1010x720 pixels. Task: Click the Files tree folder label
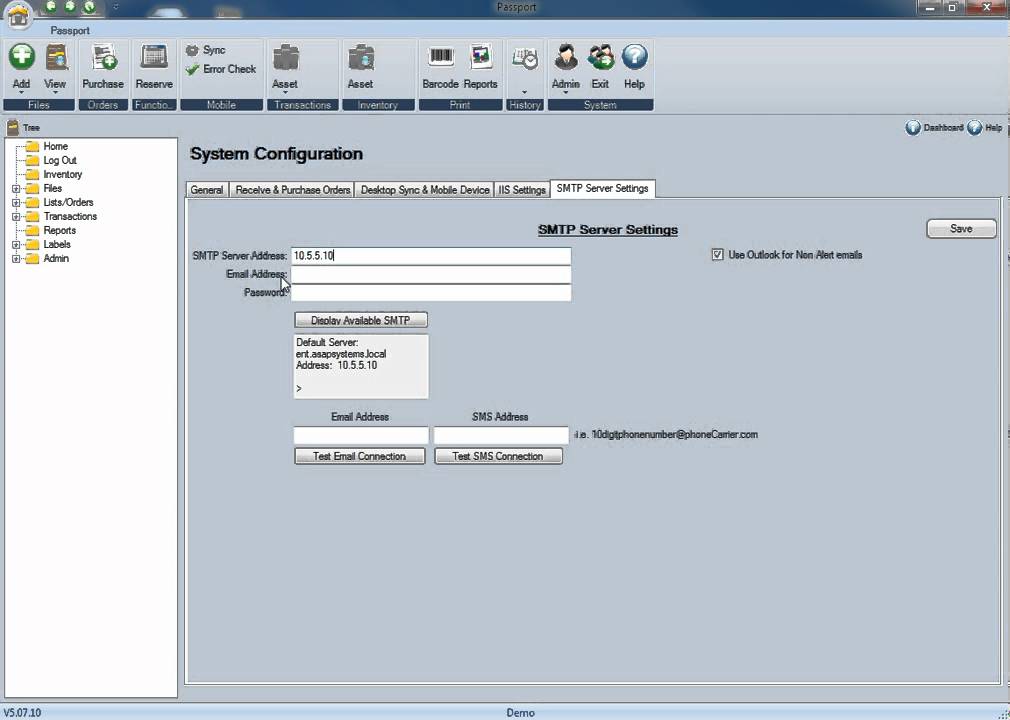click(x=53, y=189)
